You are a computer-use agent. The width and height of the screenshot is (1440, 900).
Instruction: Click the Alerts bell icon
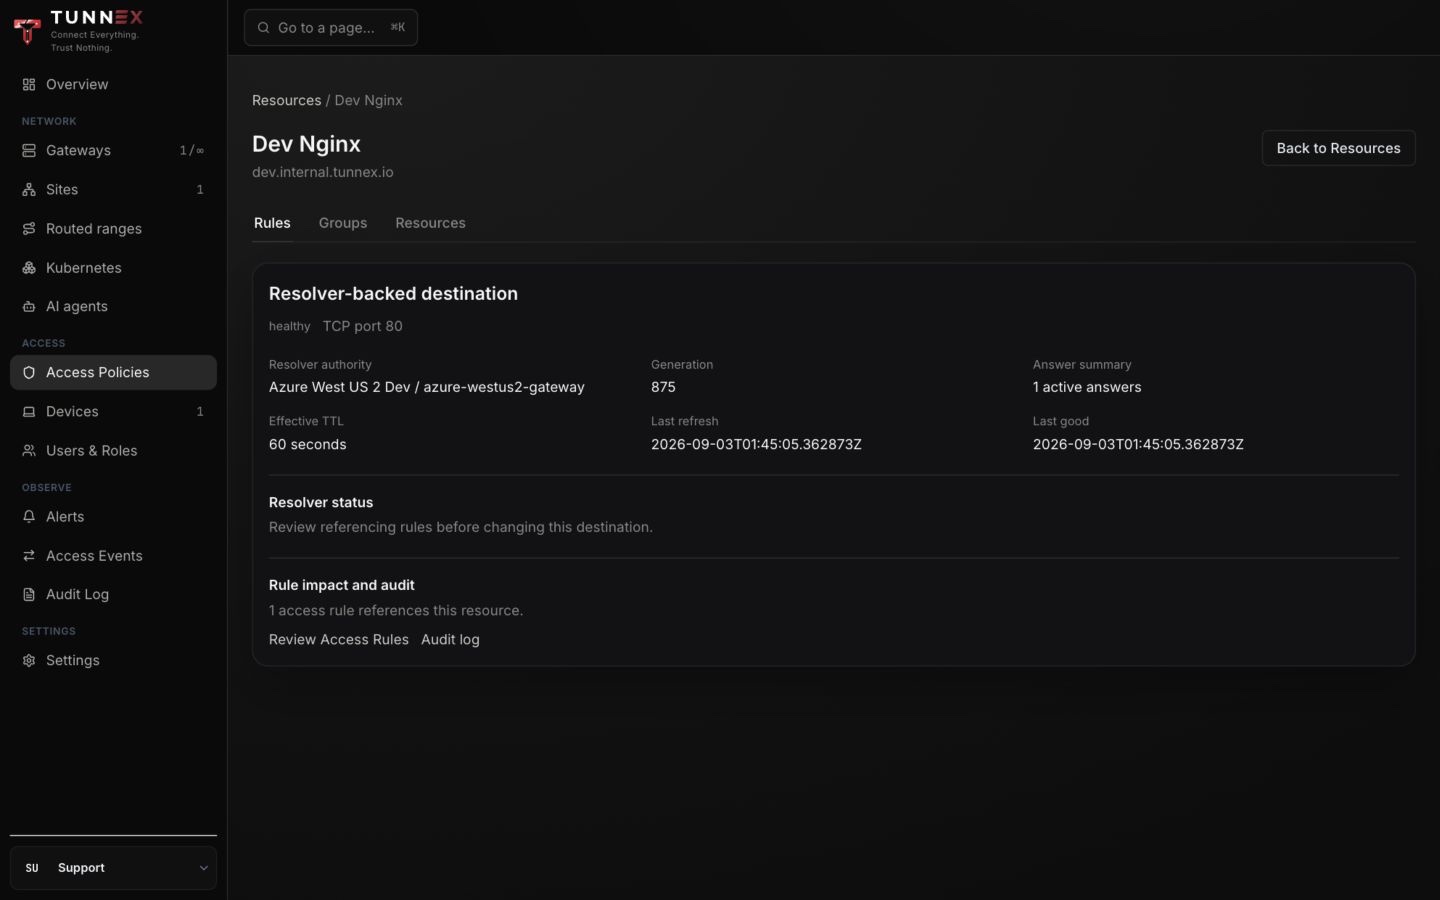(29, 517)
